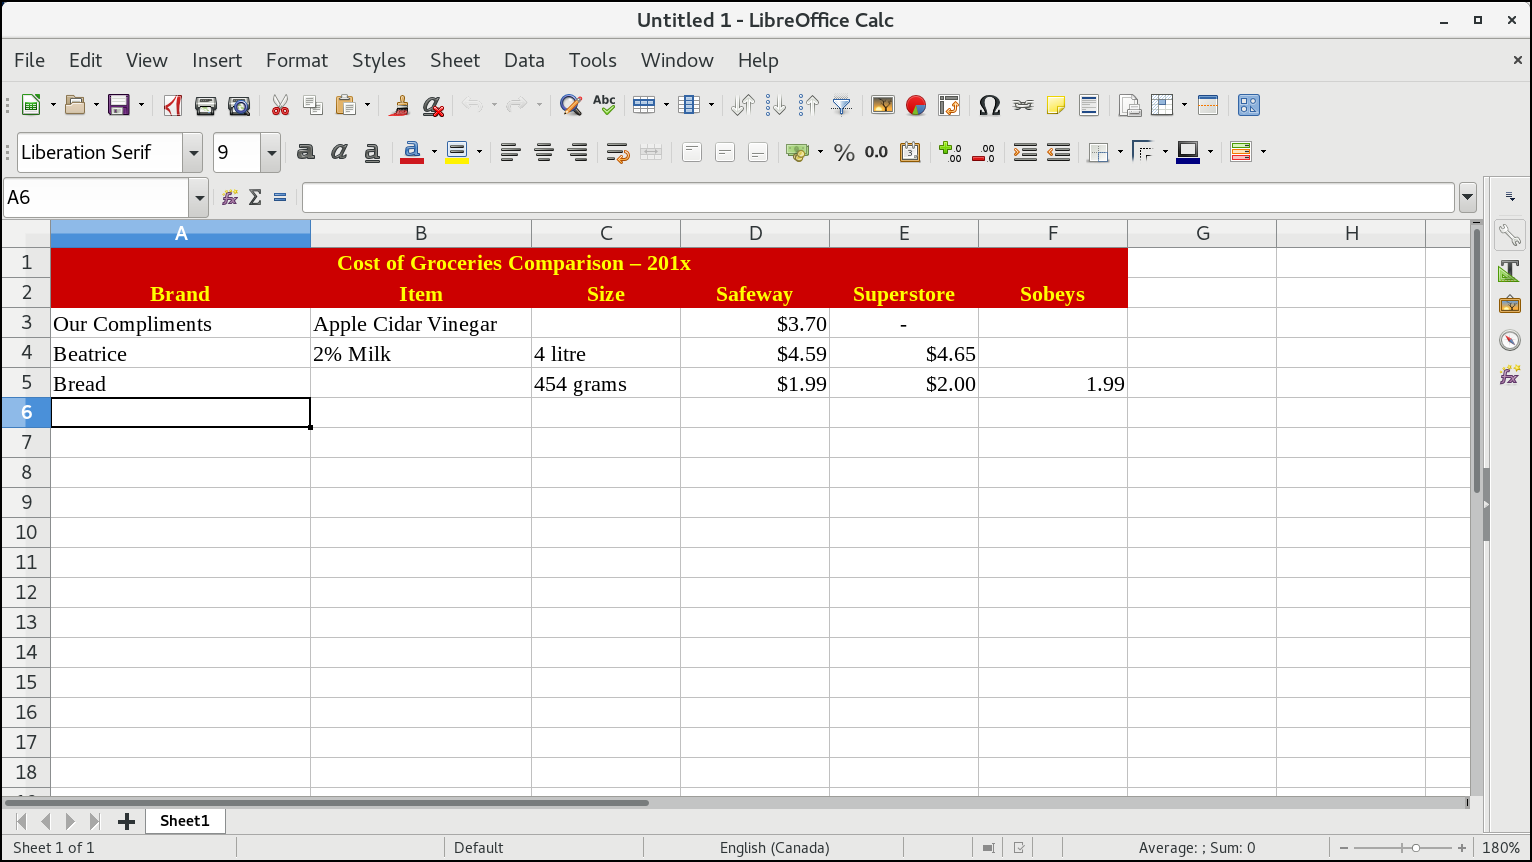Open the Sheet menu
The height and width of the screenshot is (862, 1532).
[x=455, y=60]
